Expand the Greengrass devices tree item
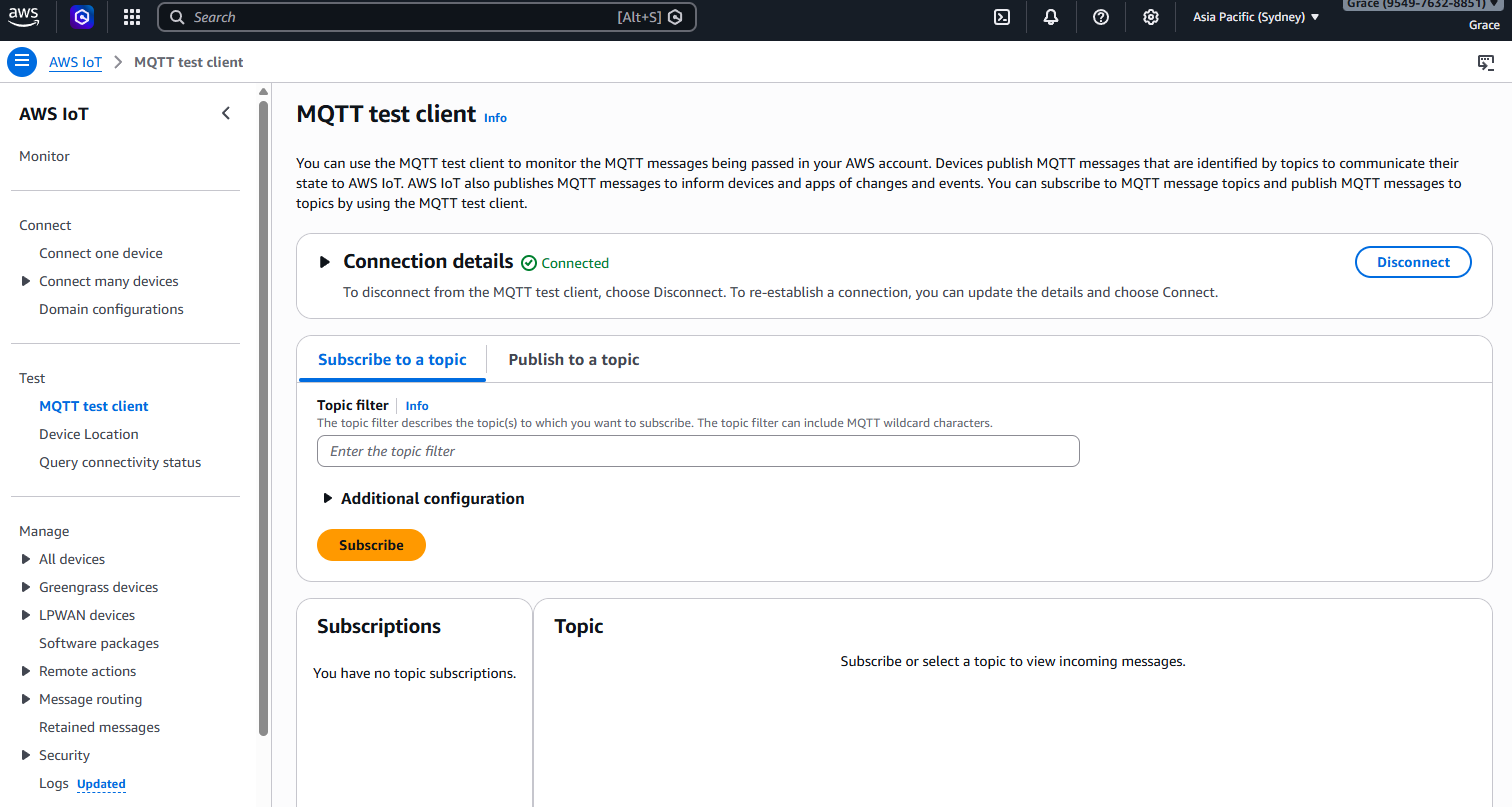The image size is (1512, 807). tap(26, 587)
